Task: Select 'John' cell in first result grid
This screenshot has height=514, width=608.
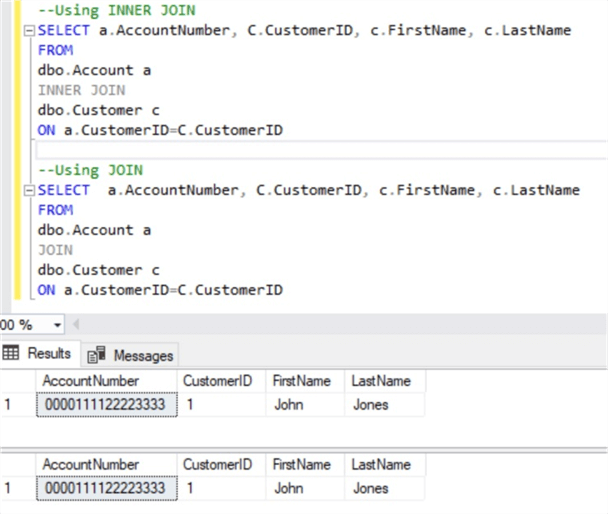Action: tap(305, 405)
